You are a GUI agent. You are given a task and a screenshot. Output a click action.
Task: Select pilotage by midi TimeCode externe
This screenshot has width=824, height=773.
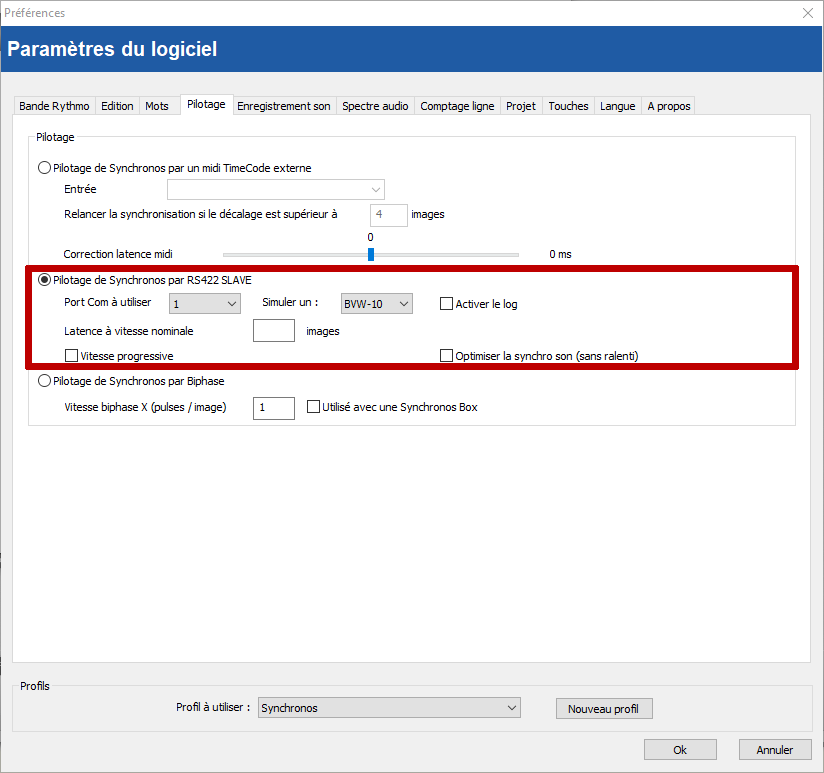click(x=45, y=168)
